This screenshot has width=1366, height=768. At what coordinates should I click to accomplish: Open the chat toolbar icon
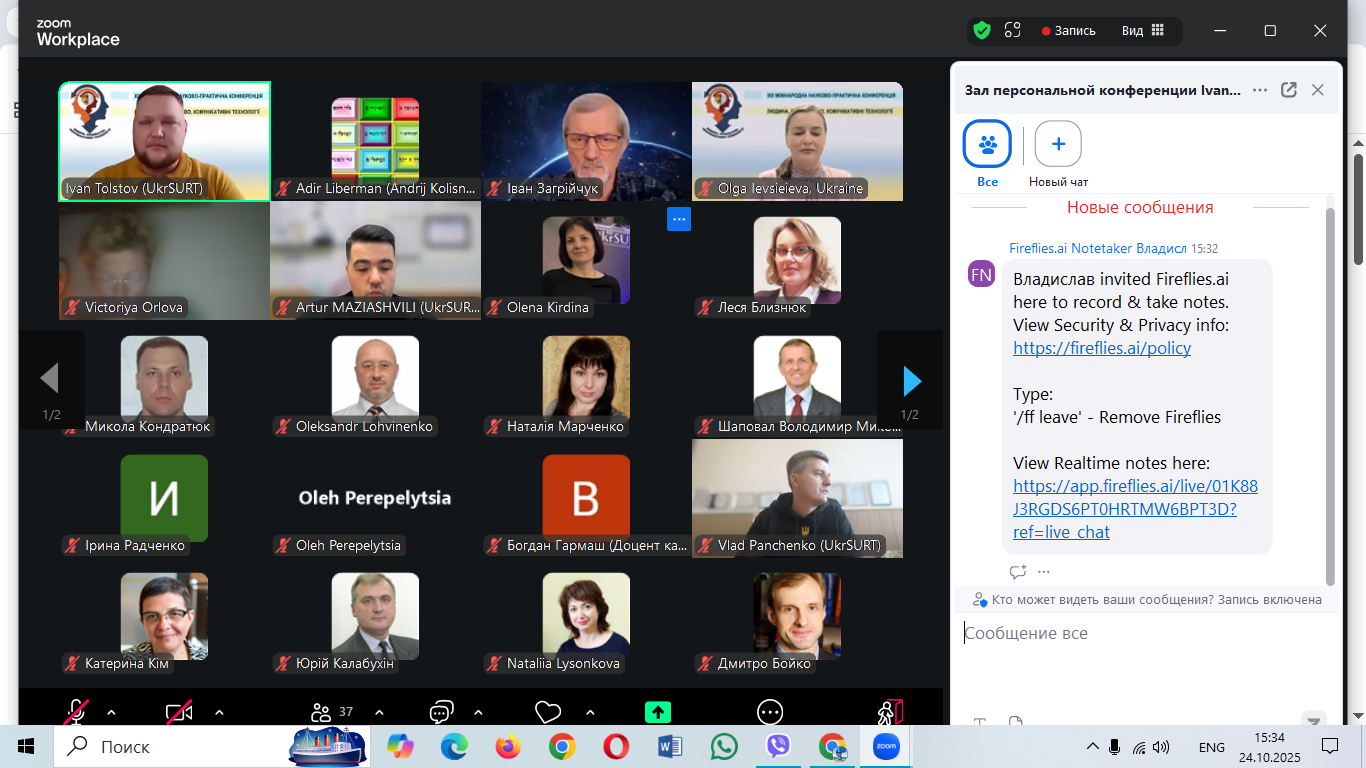point(441,712)
